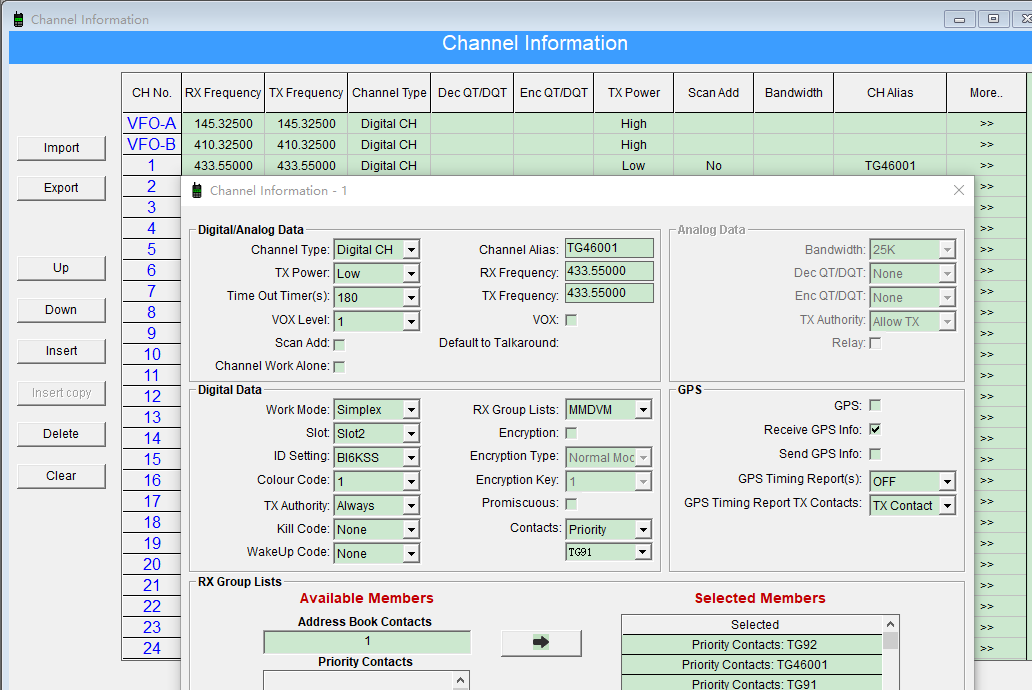Expand the Slot dropdown

click(x=411, y=434)
